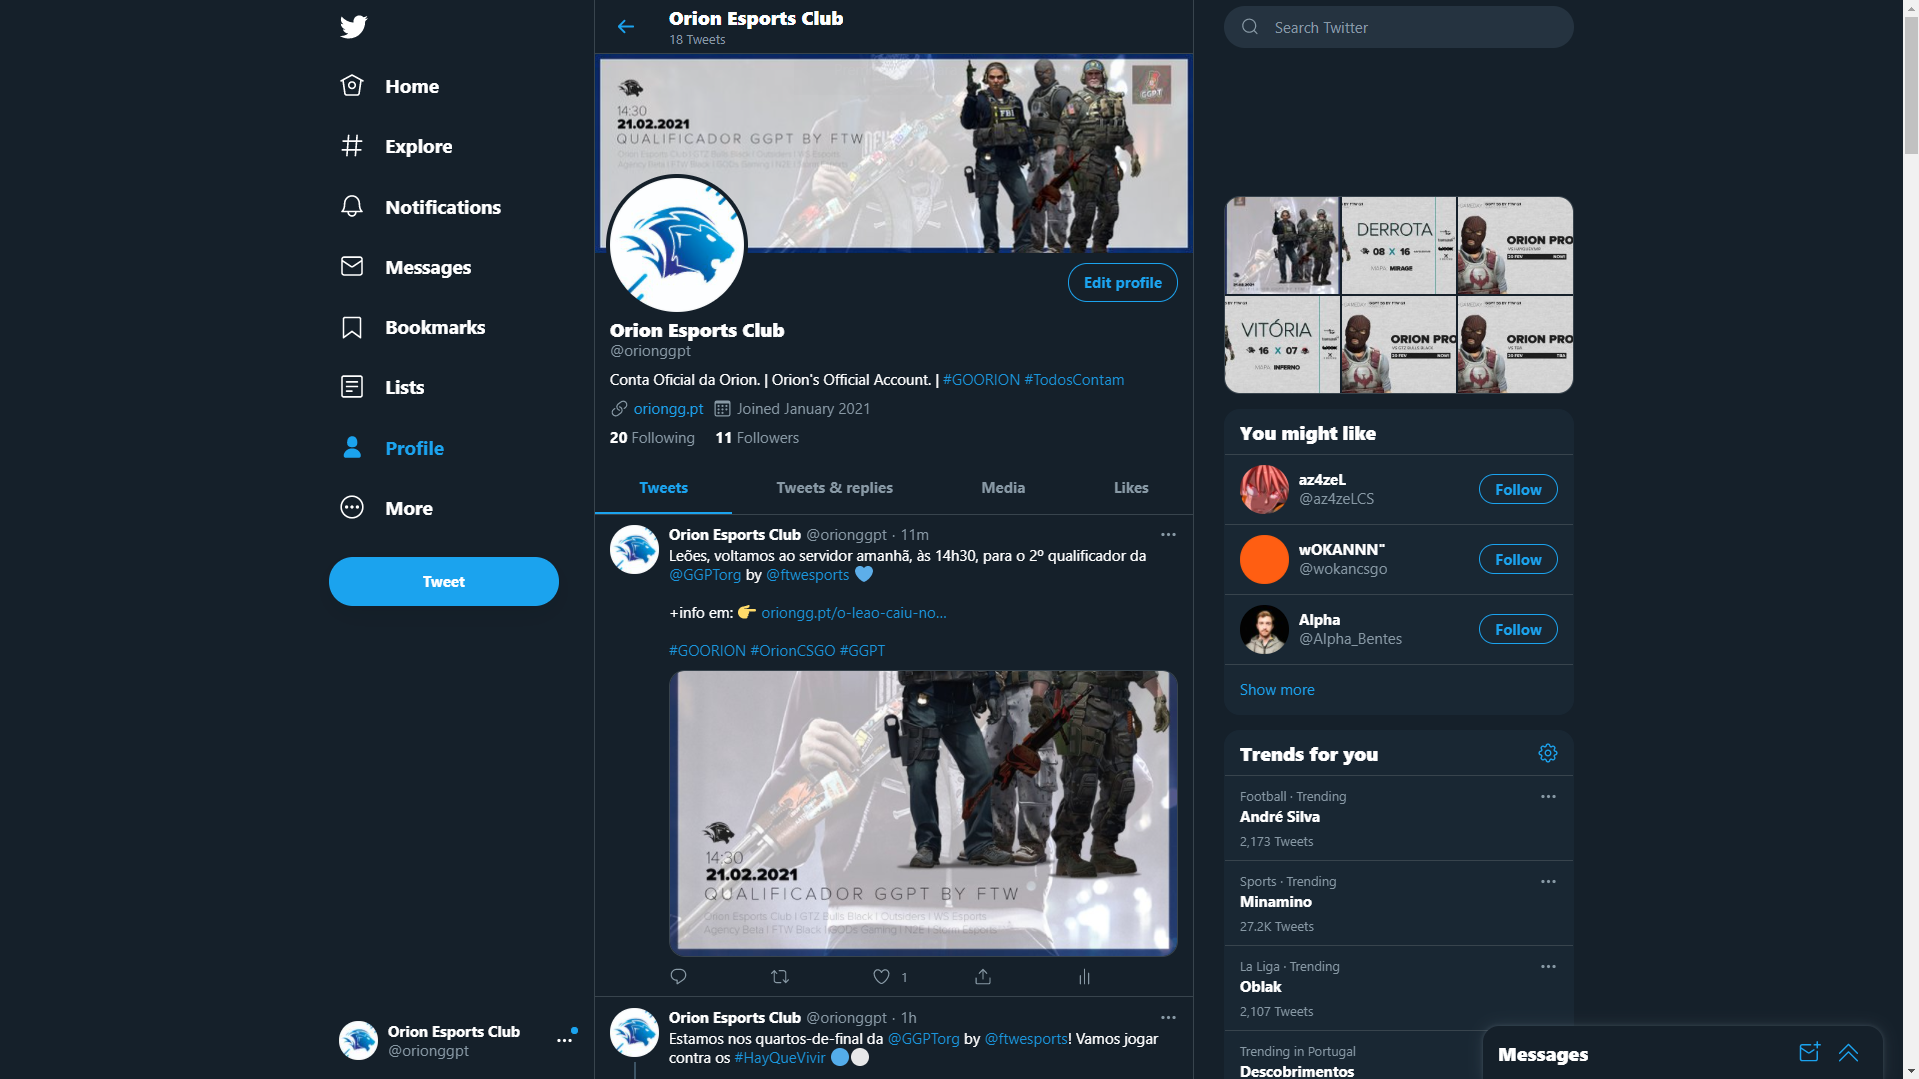Follow wOKANNN

1518,560
